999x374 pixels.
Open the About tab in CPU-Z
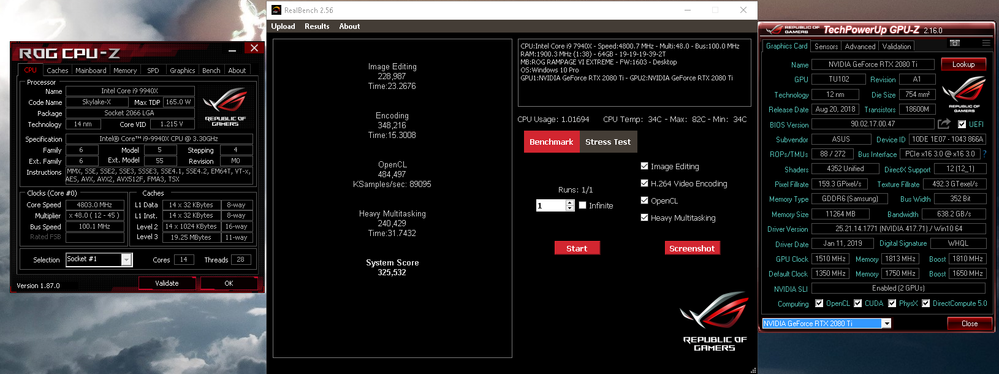click(x=237, y=71)
